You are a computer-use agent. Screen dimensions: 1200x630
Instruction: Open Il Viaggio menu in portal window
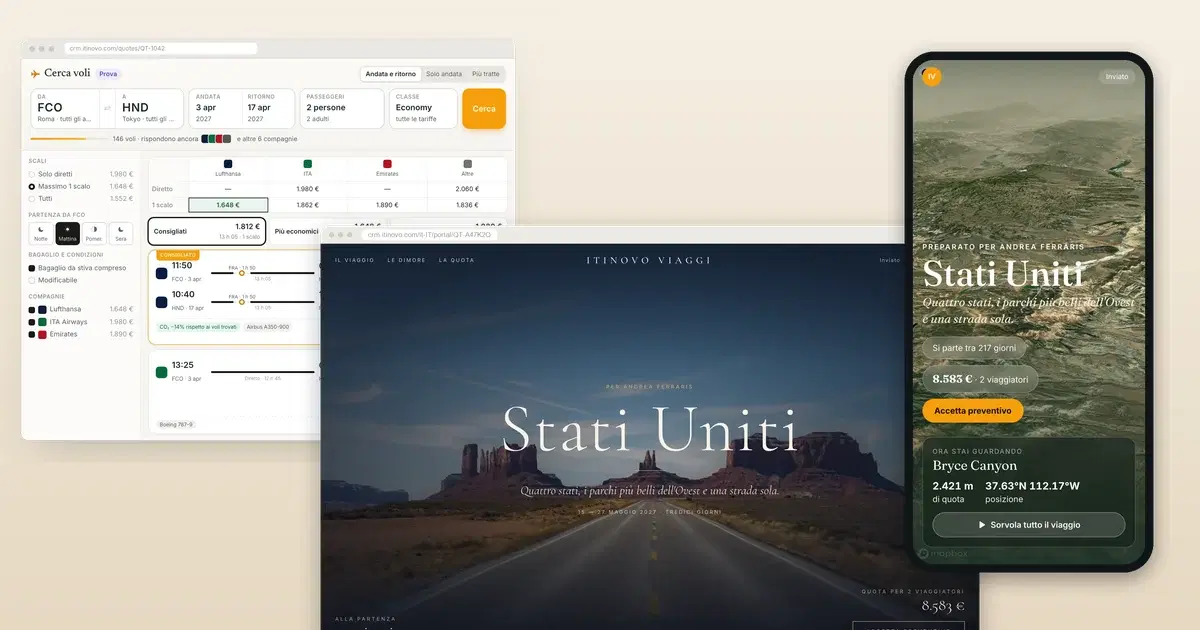tap(353, 260)
